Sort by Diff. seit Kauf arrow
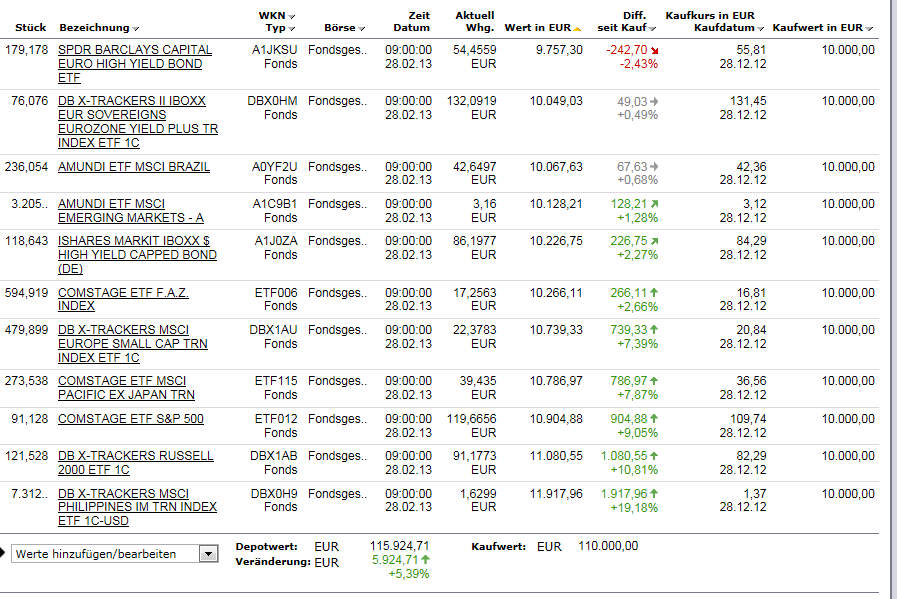This screenshot has width=897, height=599. (x=653, y=29)
